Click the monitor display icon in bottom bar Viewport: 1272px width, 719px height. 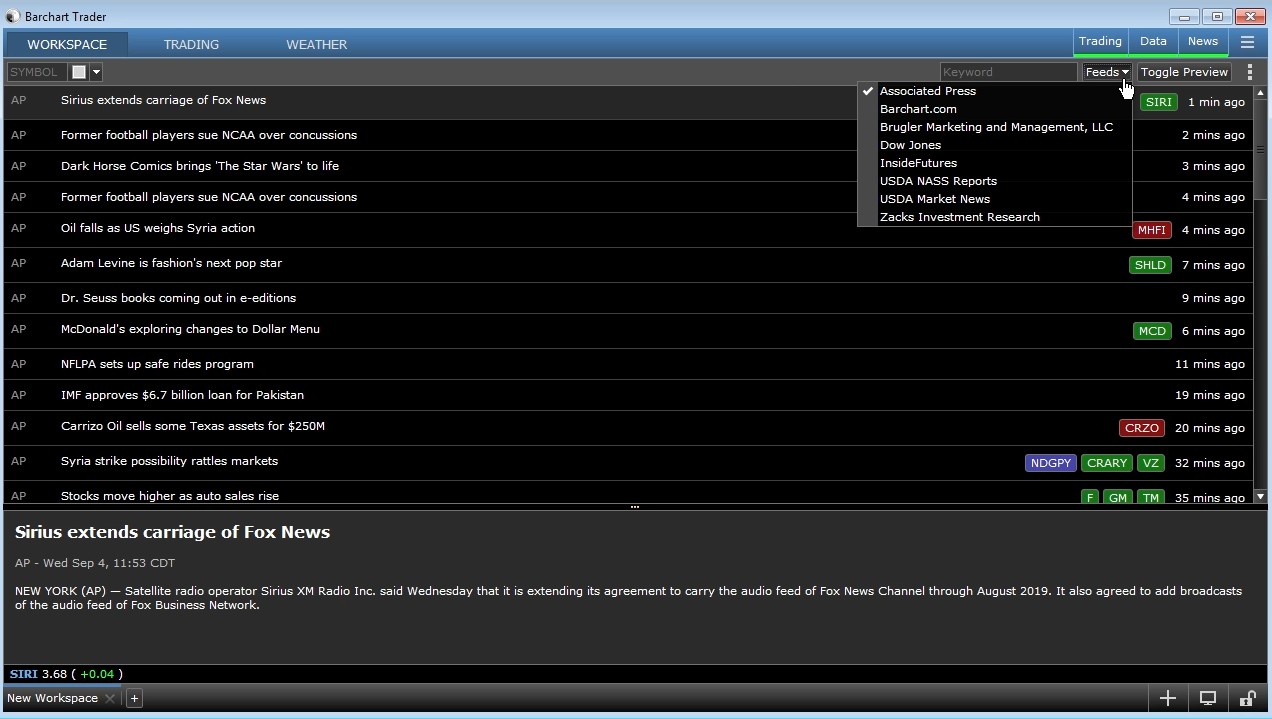point(1208,698)
